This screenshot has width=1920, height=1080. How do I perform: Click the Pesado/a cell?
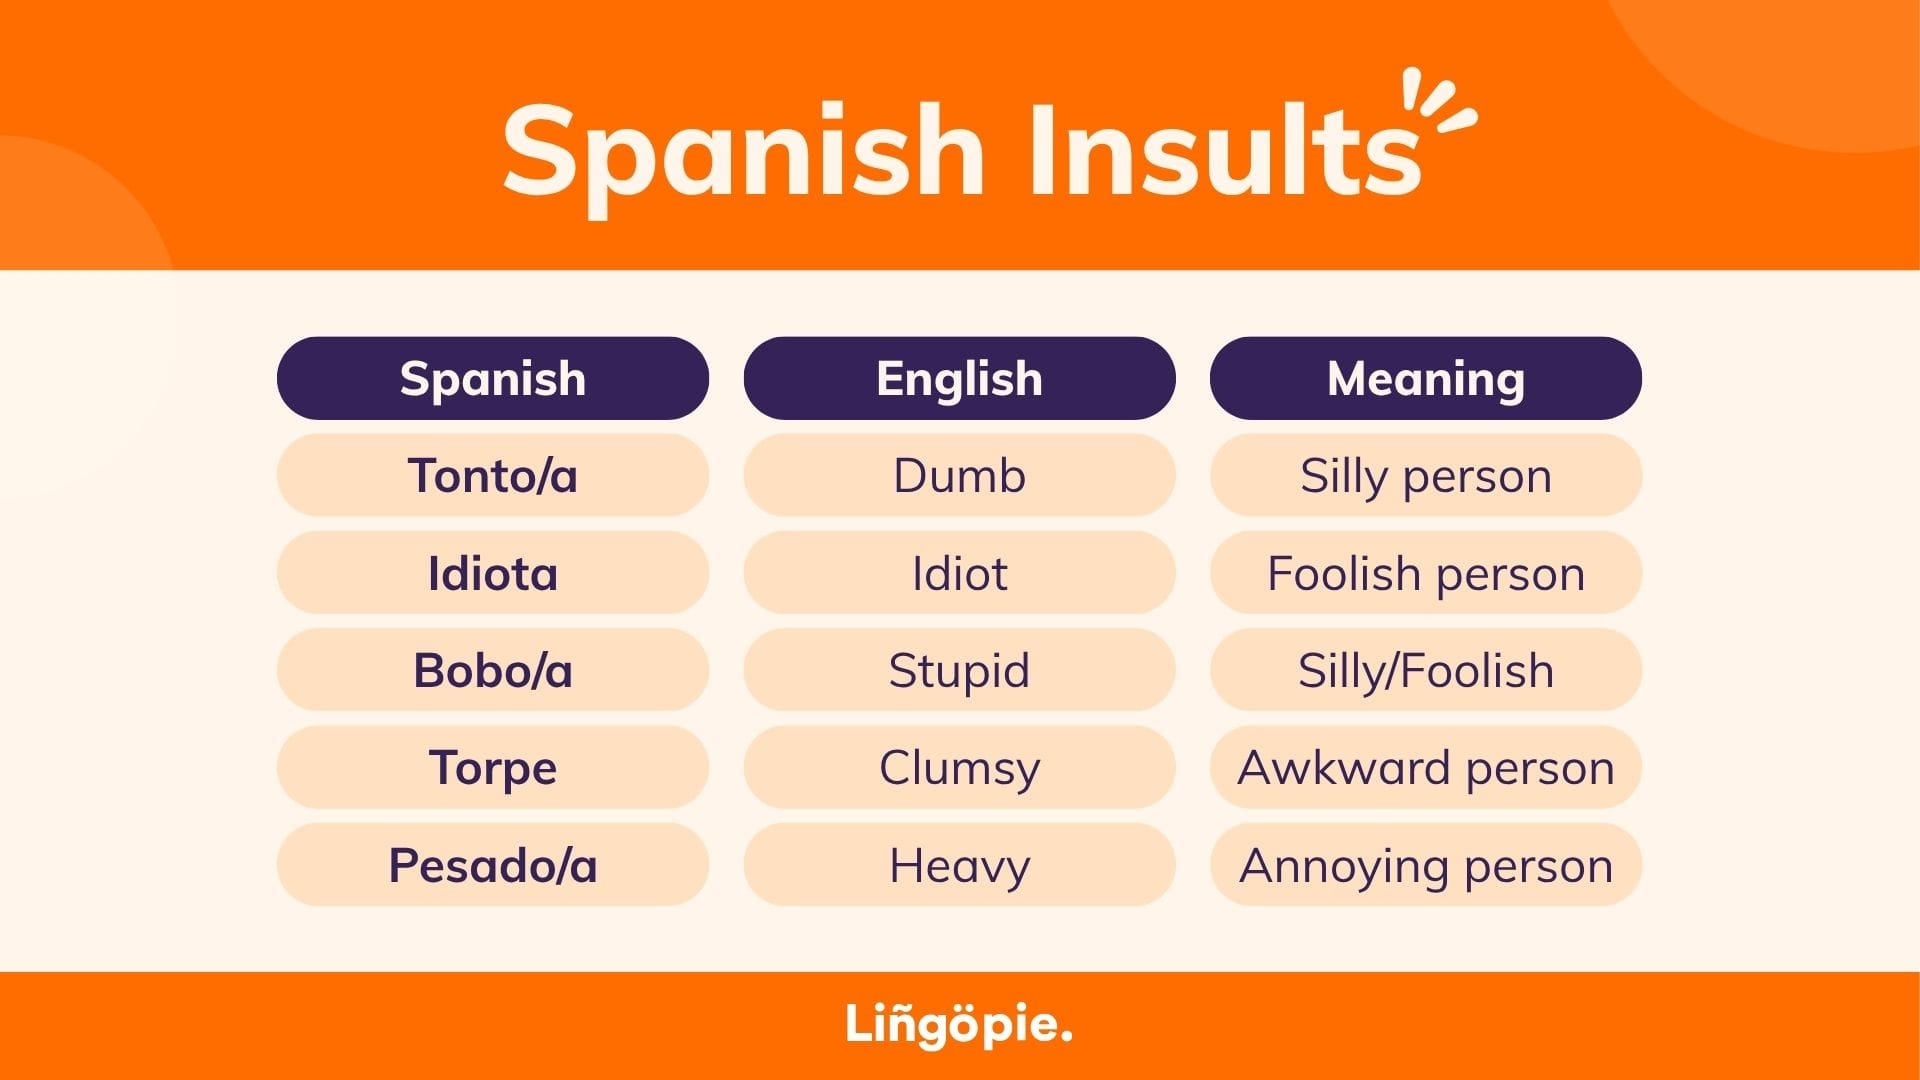(x=492, y=865)
